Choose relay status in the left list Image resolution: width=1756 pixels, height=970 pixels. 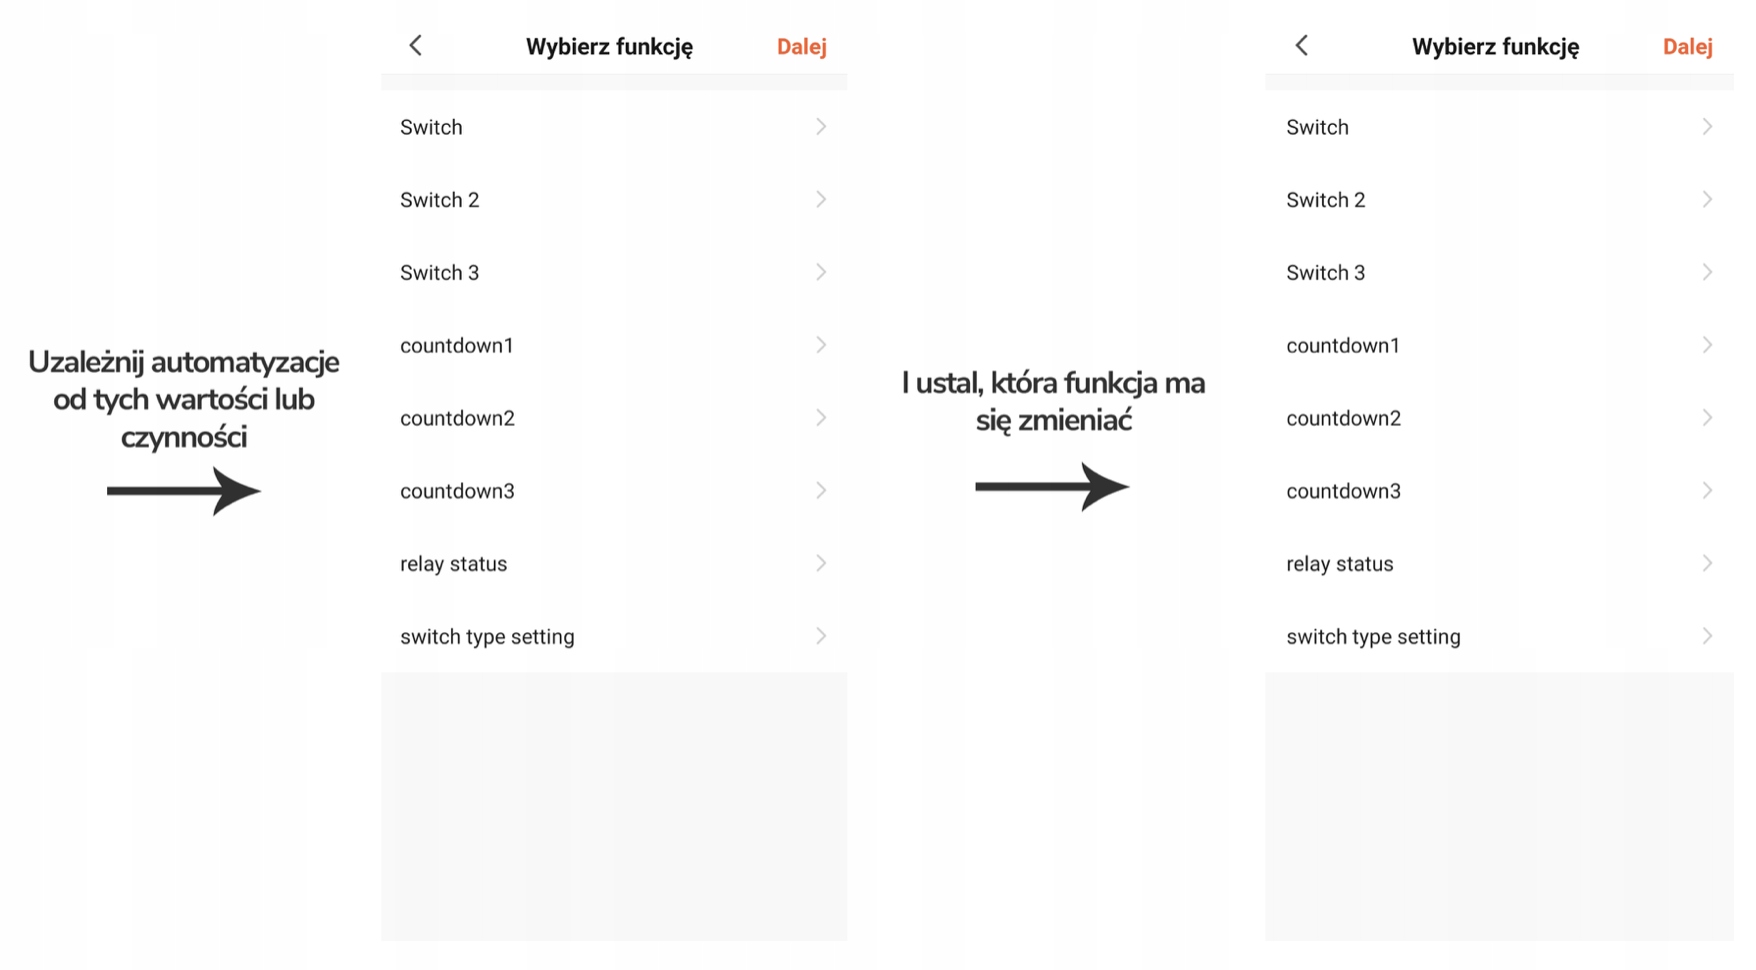[x=453, y=564]
